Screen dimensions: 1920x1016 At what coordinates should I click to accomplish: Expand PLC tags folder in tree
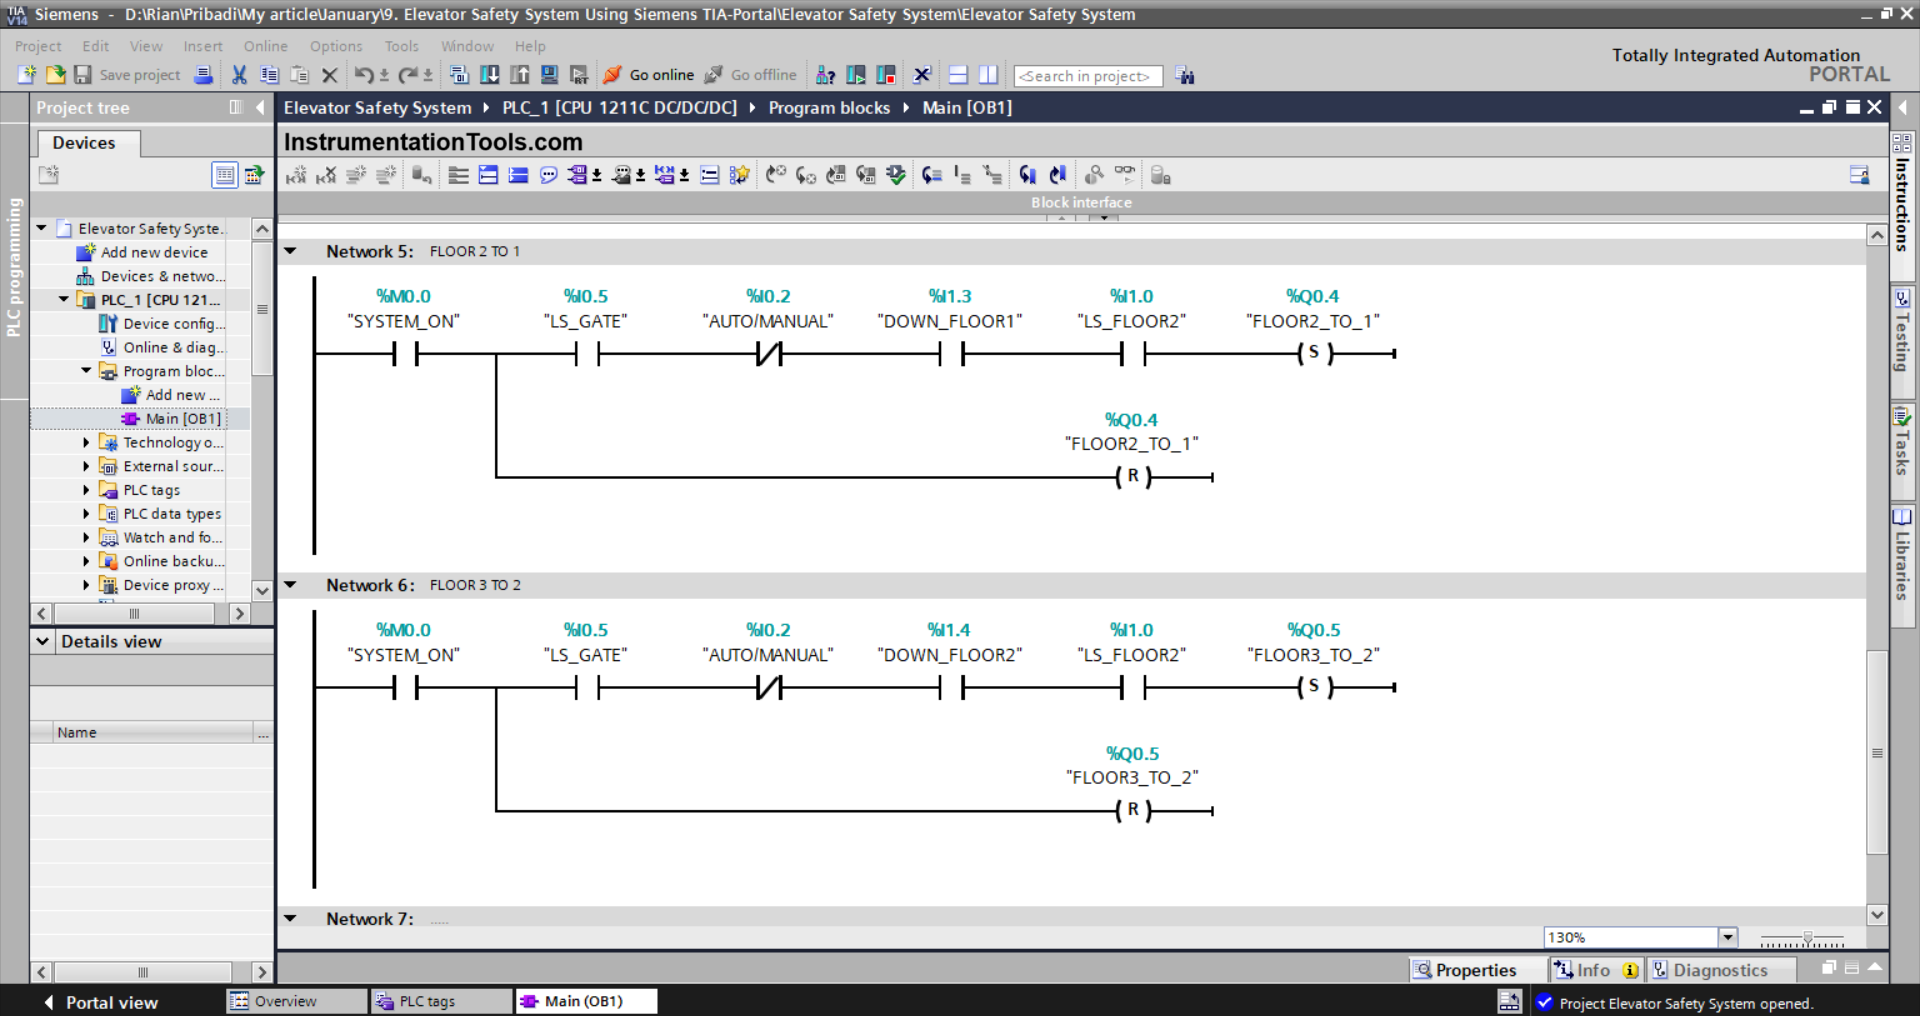point(86,490)
